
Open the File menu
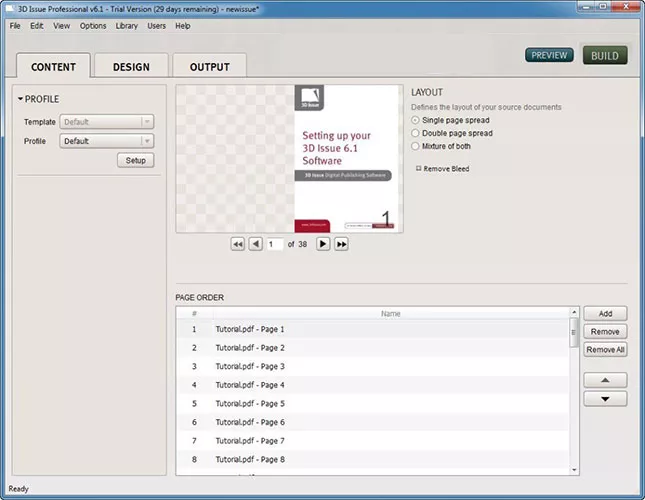click(15, 26)
